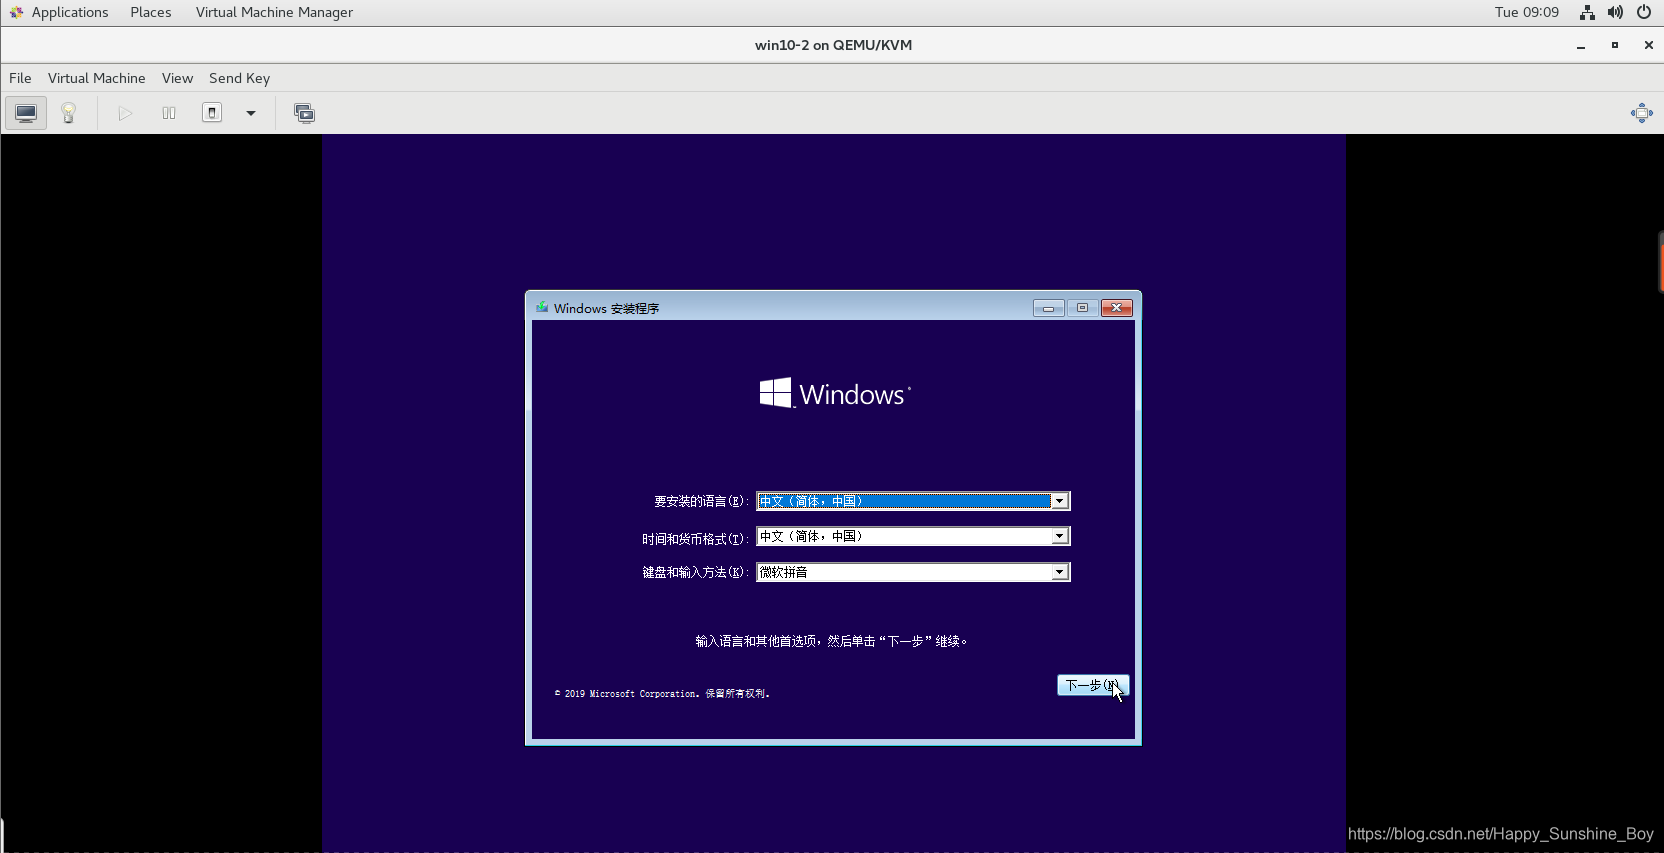Minimize the win10-2 QEMU/KVM window
Viewport: 1664px width, 853px height.
click(x=1581, y=45)
